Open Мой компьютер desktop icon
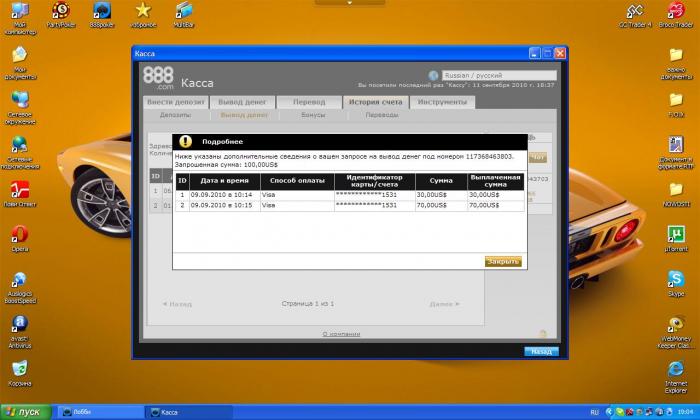 [x=20, y=18]
